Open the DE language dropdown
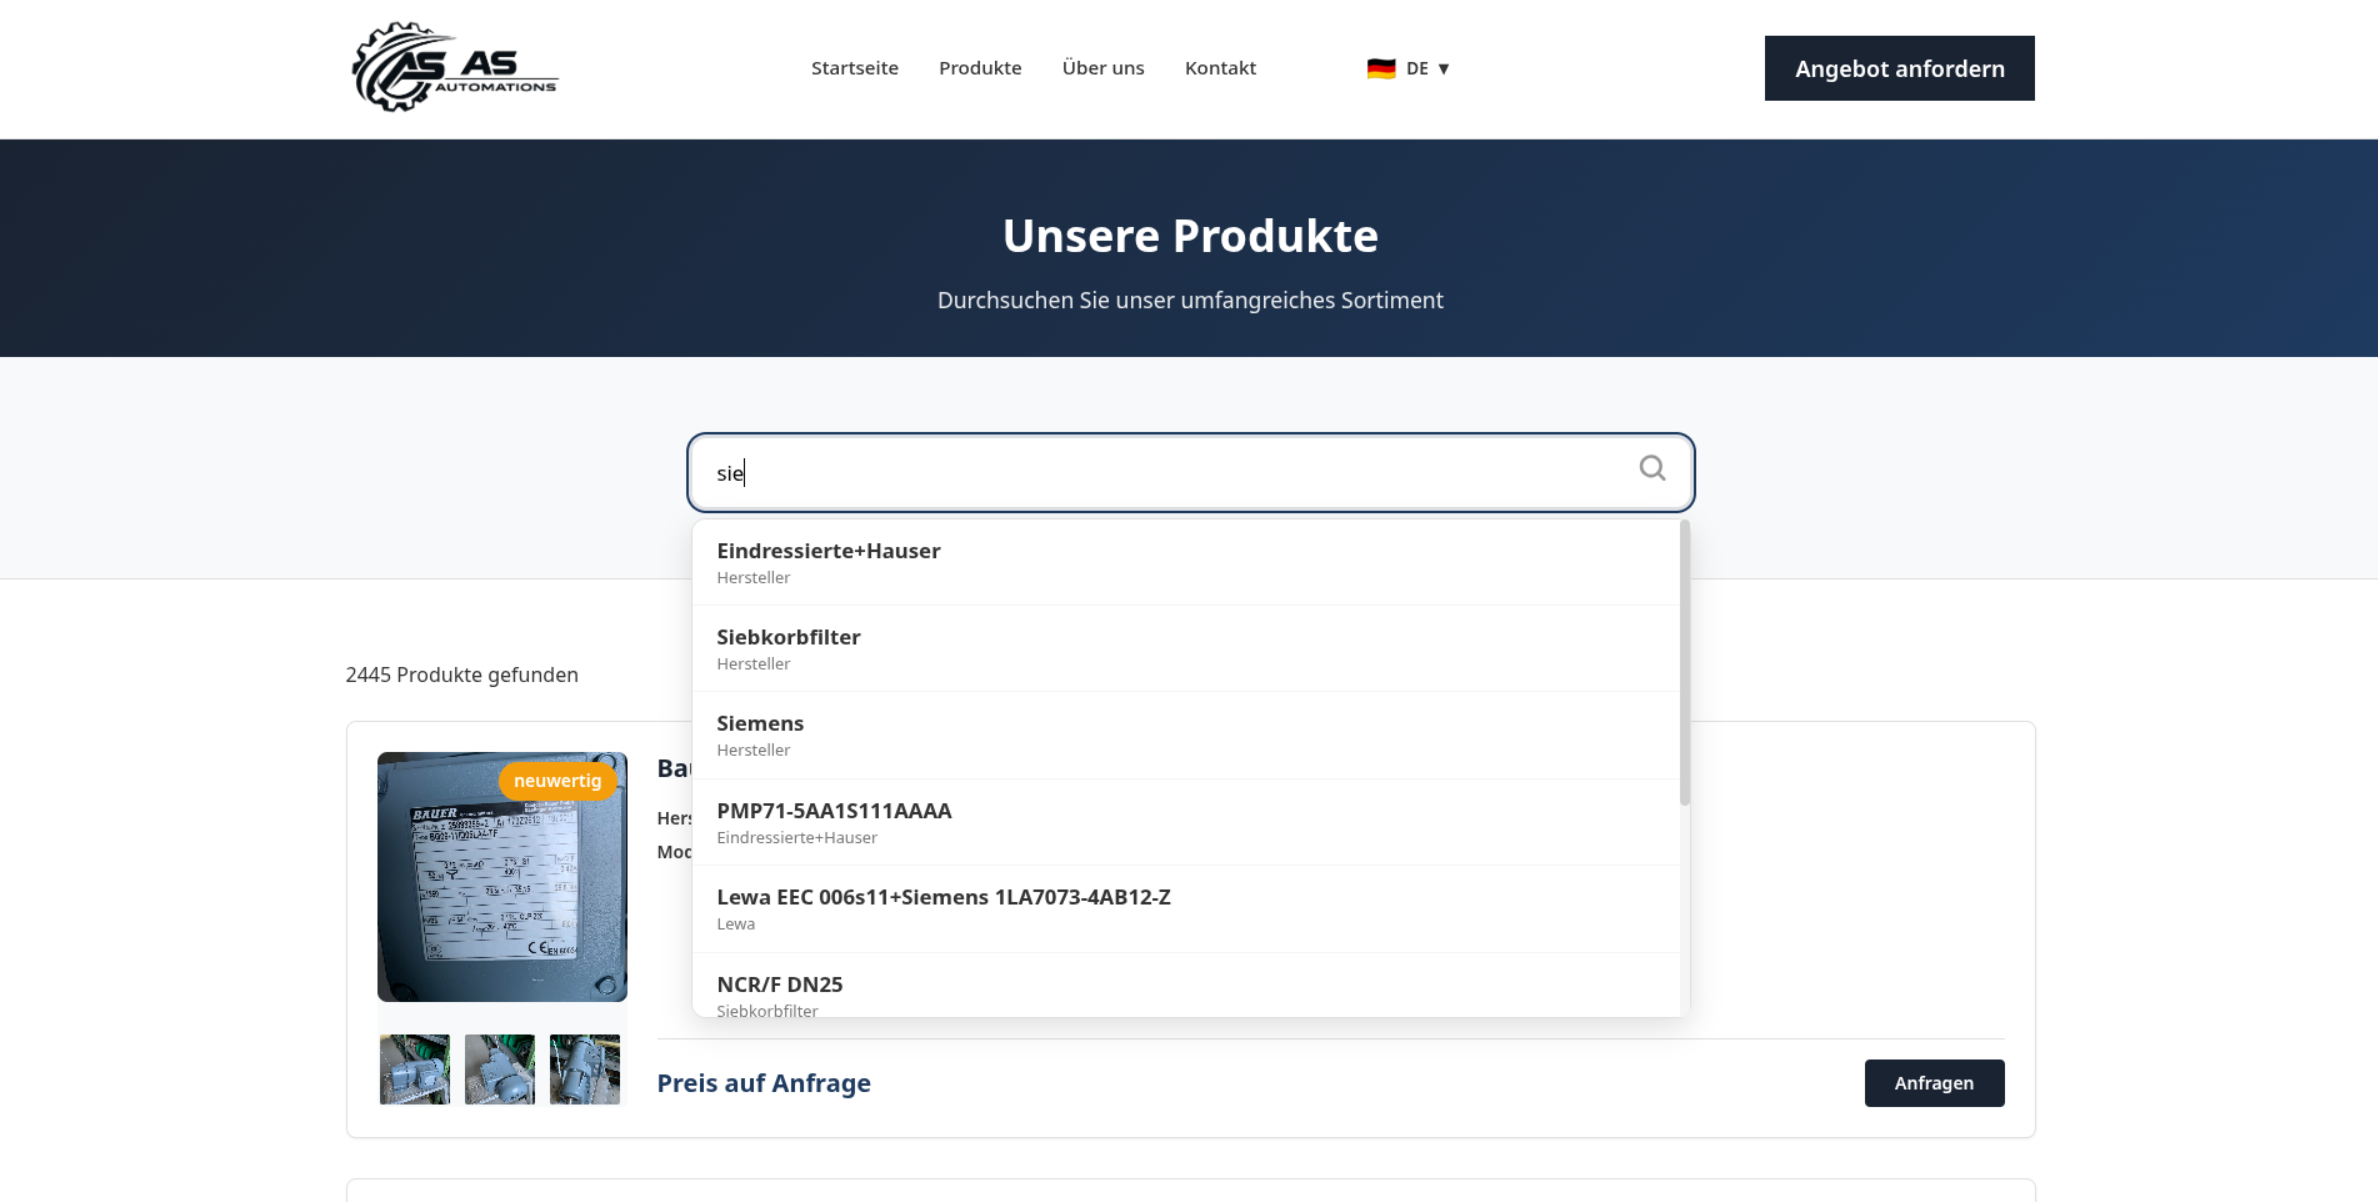 1420,68
